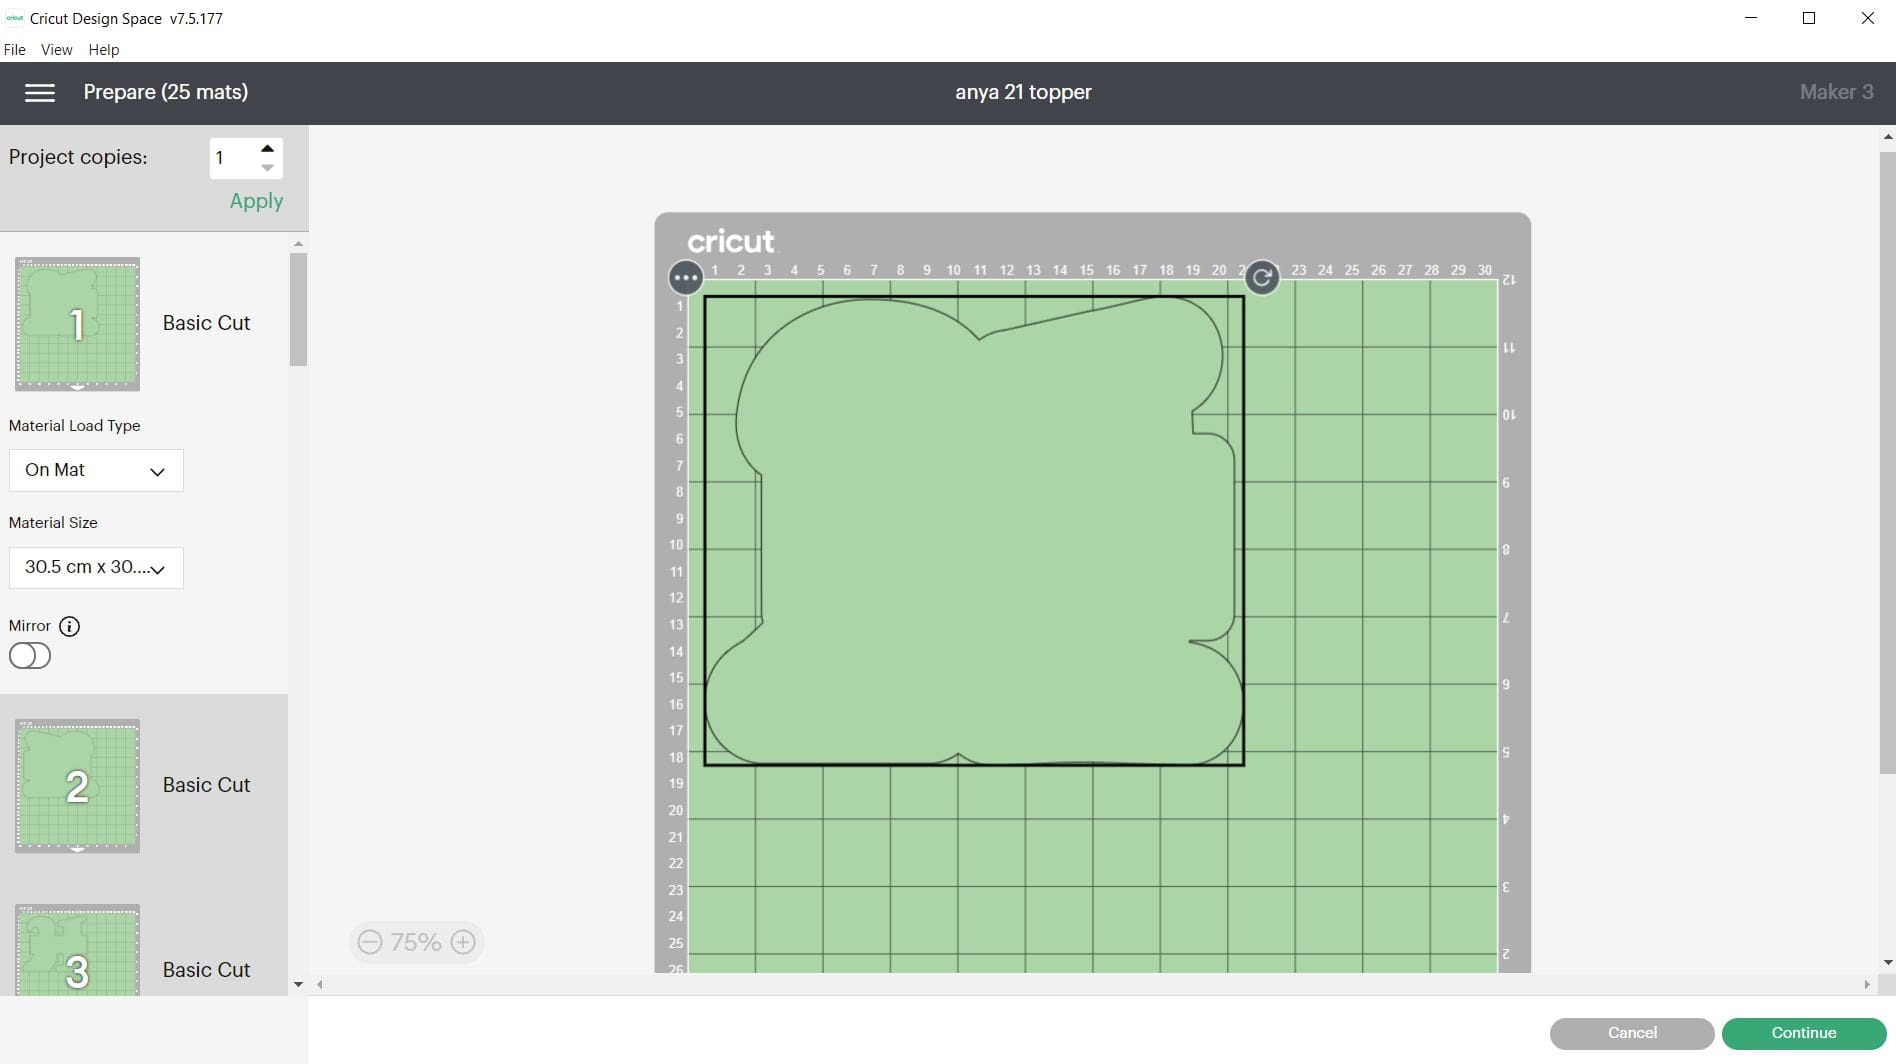Image resolution: width=1896 pixels, height=1064 pixels.
Task: Click the cut shape on the mat
Action: (x=975, y=531)
